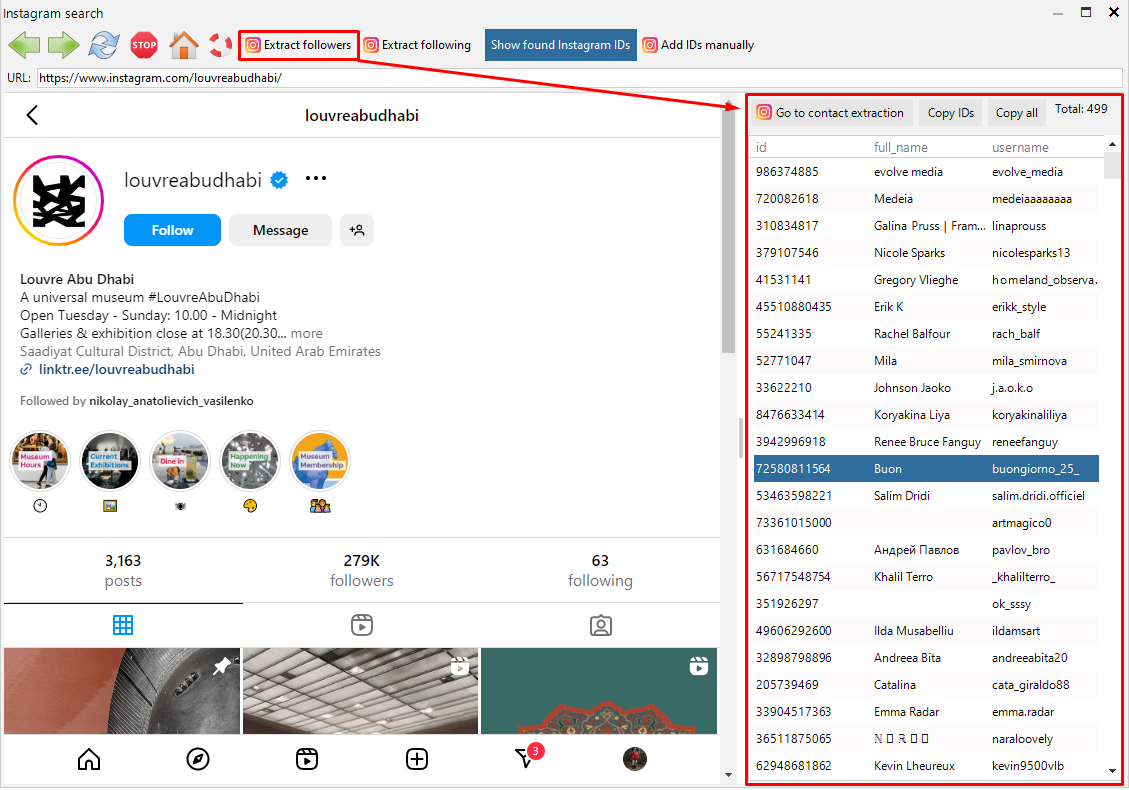Click Copy all button
The width and height of the screenshot is (1129, 790).
(x=1016, y=113)
